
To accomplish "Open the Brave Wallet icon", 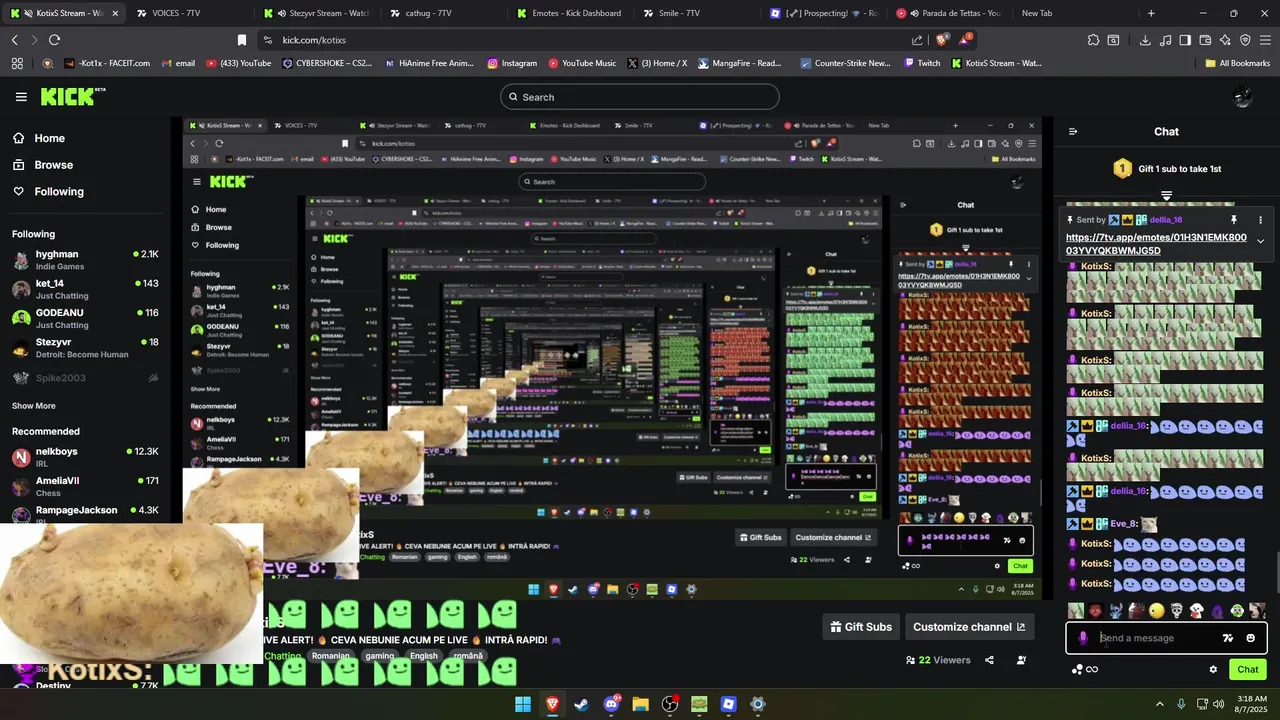I will tap(1205, 40).
